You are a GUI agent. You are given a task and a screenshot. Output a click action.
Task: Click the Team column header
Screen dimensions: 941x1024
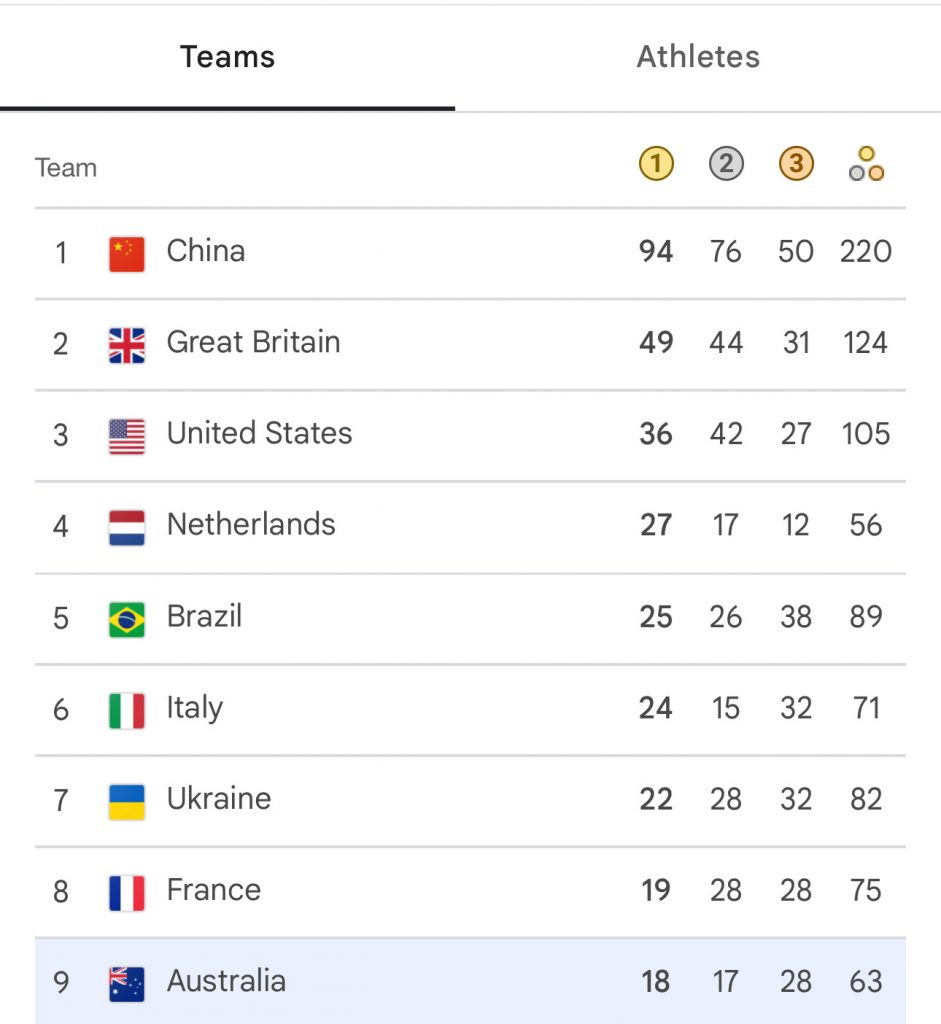(66, 168)
